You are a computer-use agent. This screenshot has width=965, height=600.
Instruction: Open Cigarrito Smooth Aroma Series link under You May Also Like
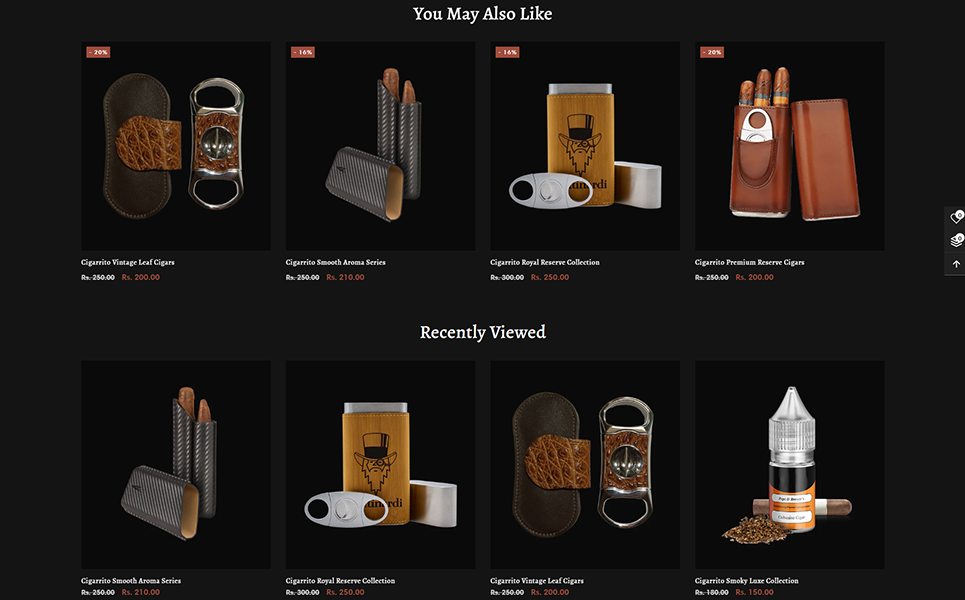coord(335,262)
